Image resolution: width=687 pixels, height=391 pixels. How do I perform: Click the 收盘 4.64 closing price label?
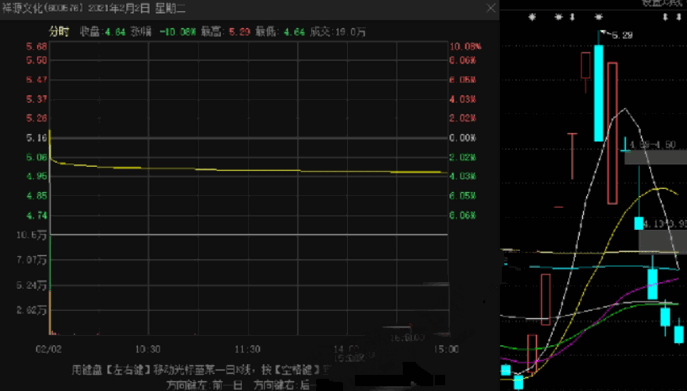tap(103, 32)
